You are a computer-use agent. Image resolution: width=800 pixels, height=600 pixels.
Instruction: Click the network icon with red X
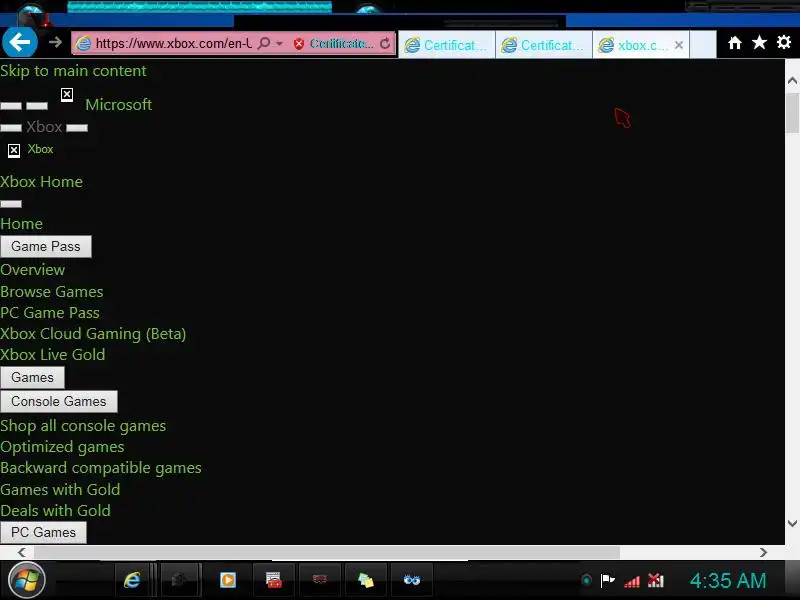656,580
